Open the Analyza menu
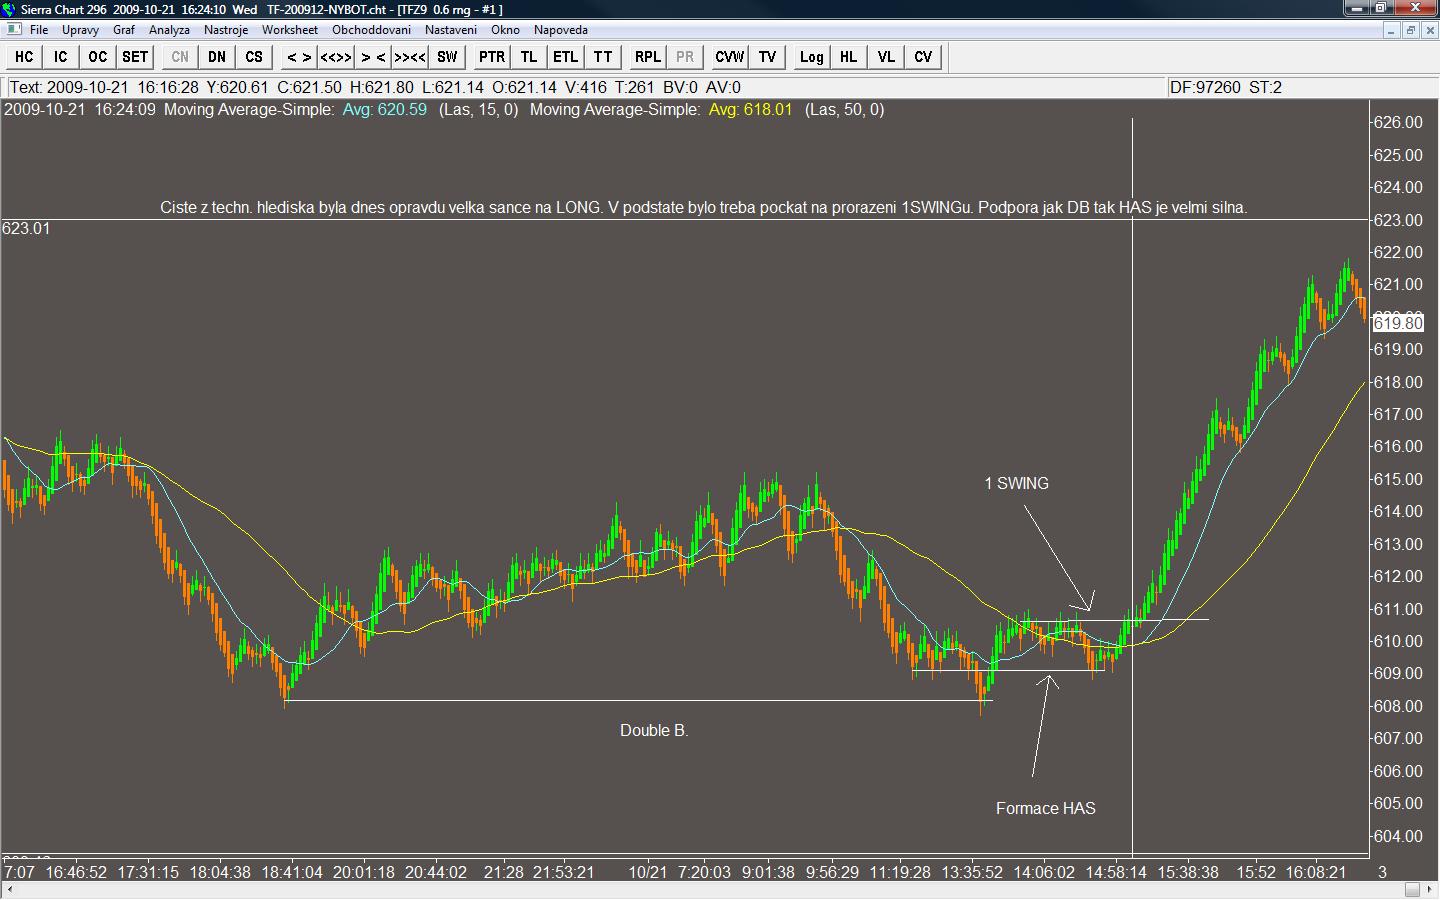This screenshot has width=1440, height=900. click(x=170, y=30)
